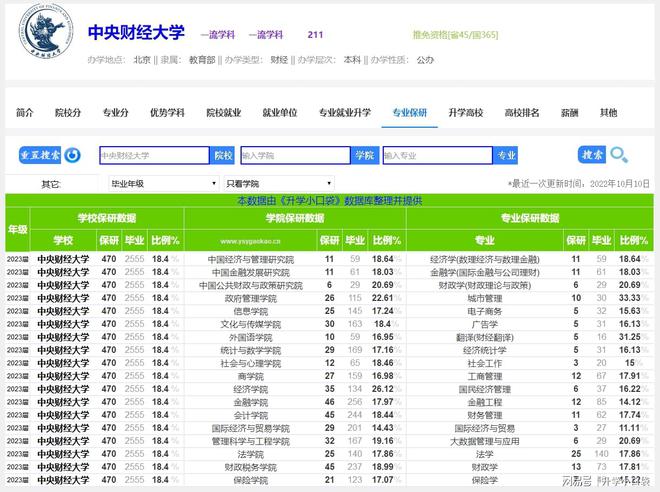Click the 年级 column header
This screenshot has height=492, width=660.
[x=18, y=229]
